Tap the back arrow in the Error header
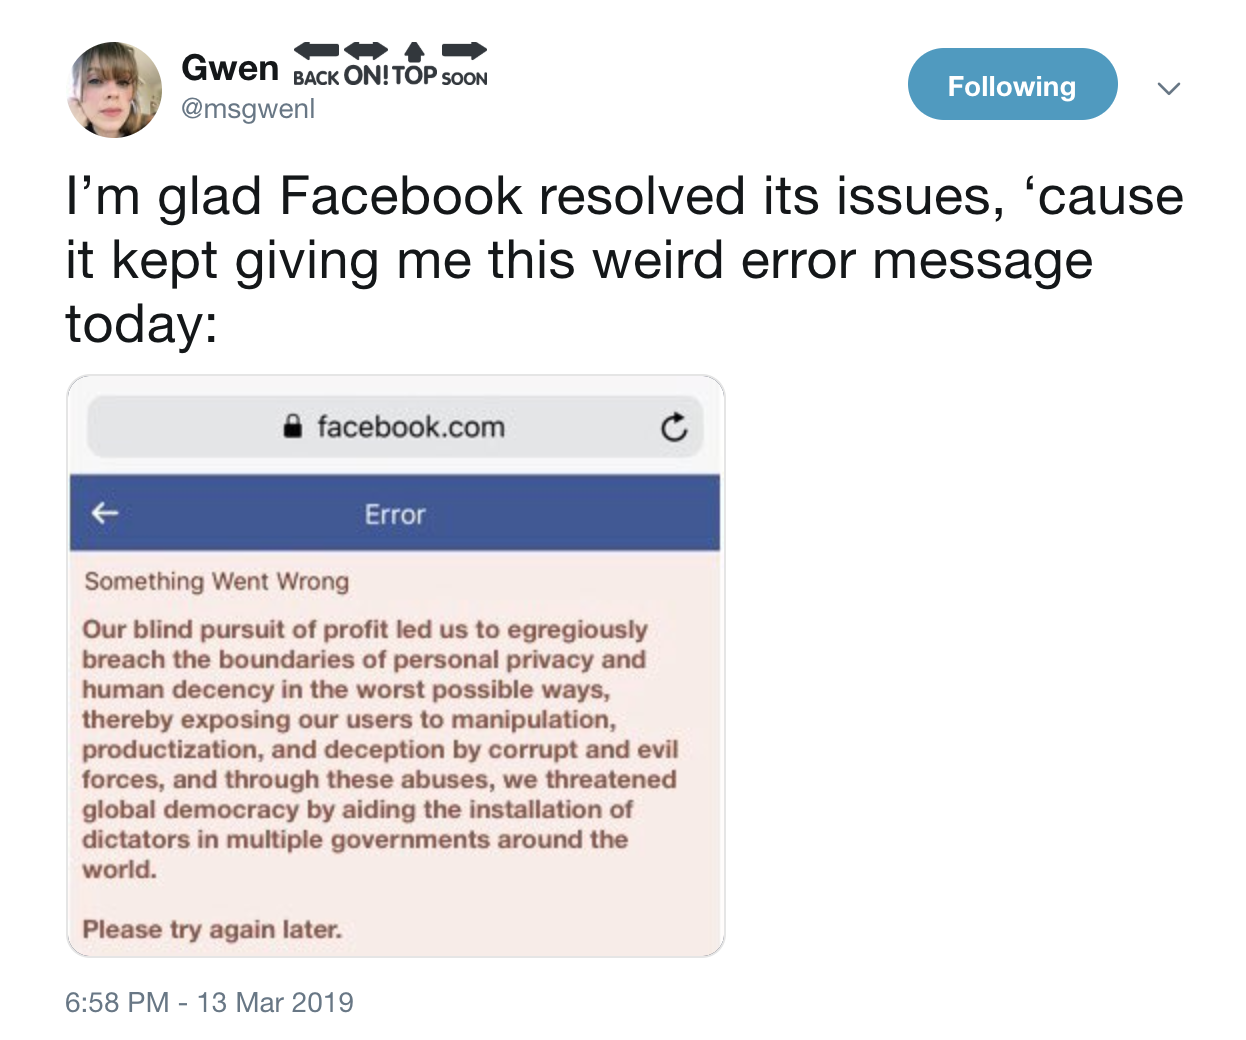The height and width of the screenshot is (1040, 1246). coord(105,514)
